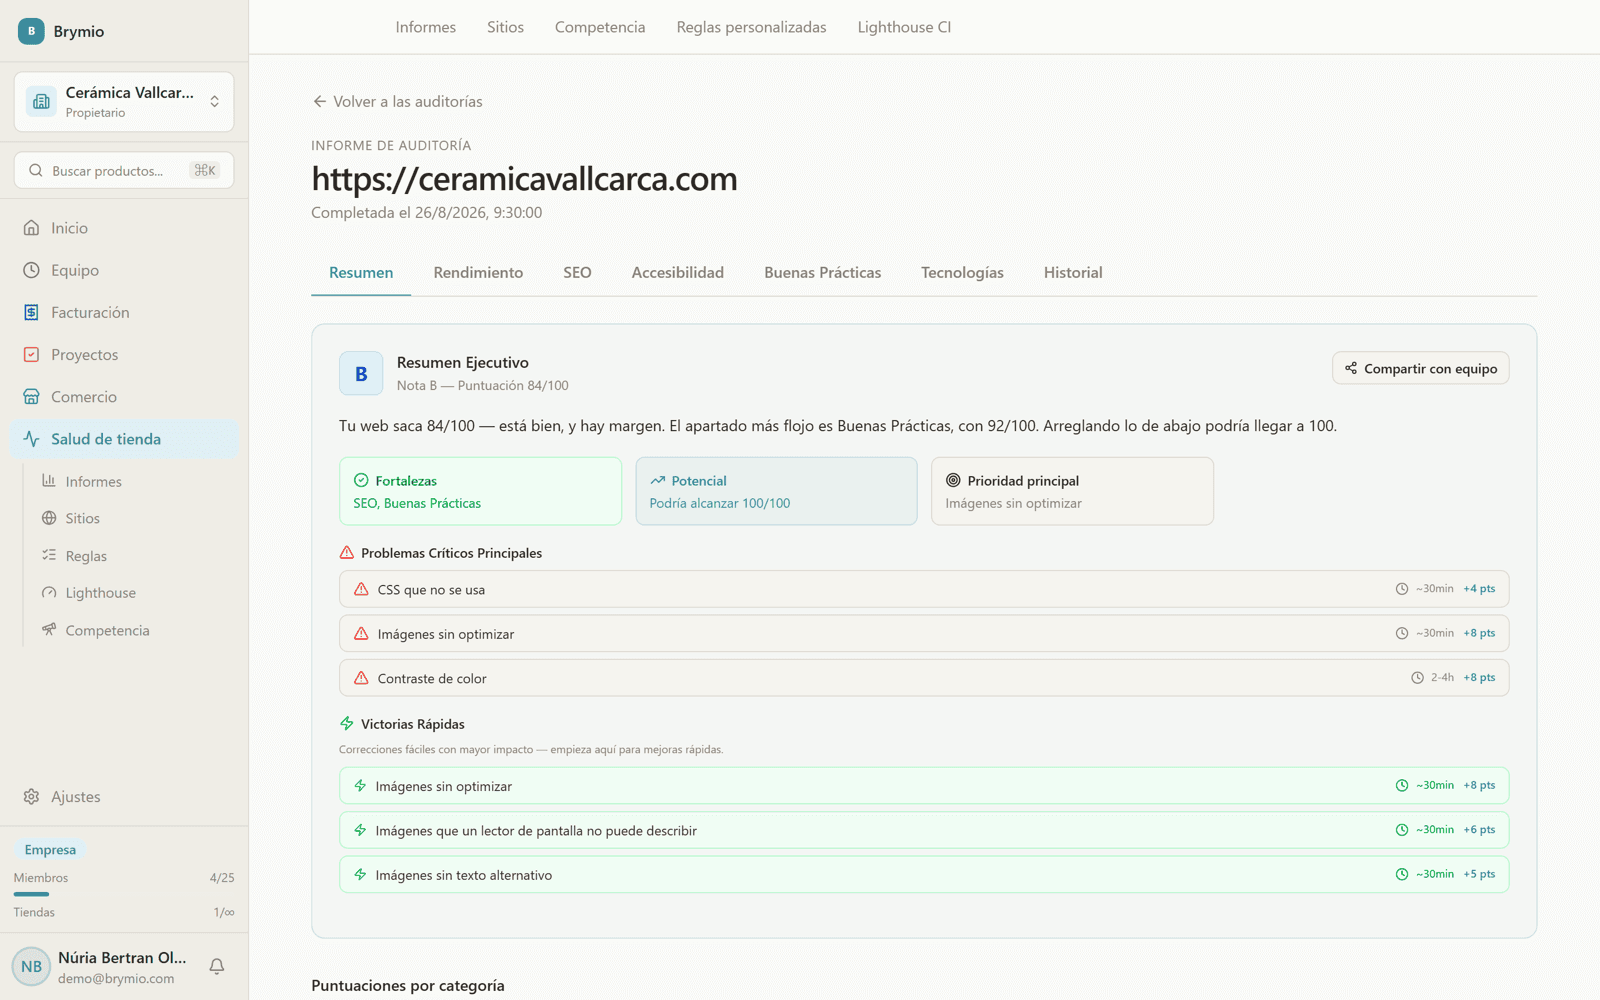Screen dimensions: 1600x1000
Task: Open the Buenas Prácticas tab
Action: click(822, 272)
